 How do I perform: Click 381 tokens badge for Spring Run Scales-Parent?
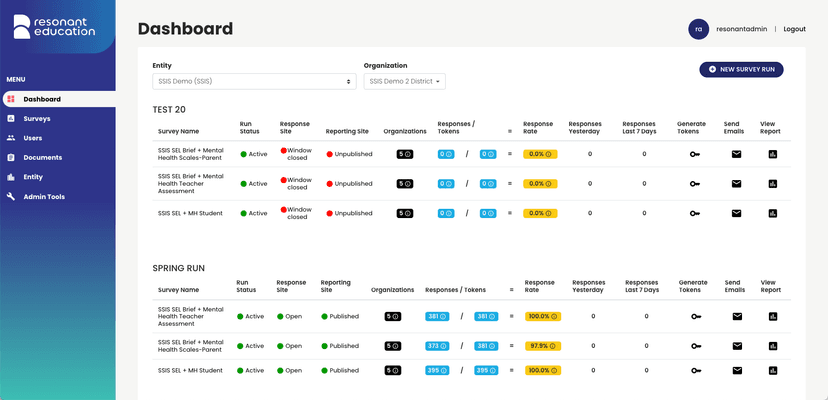486,346
